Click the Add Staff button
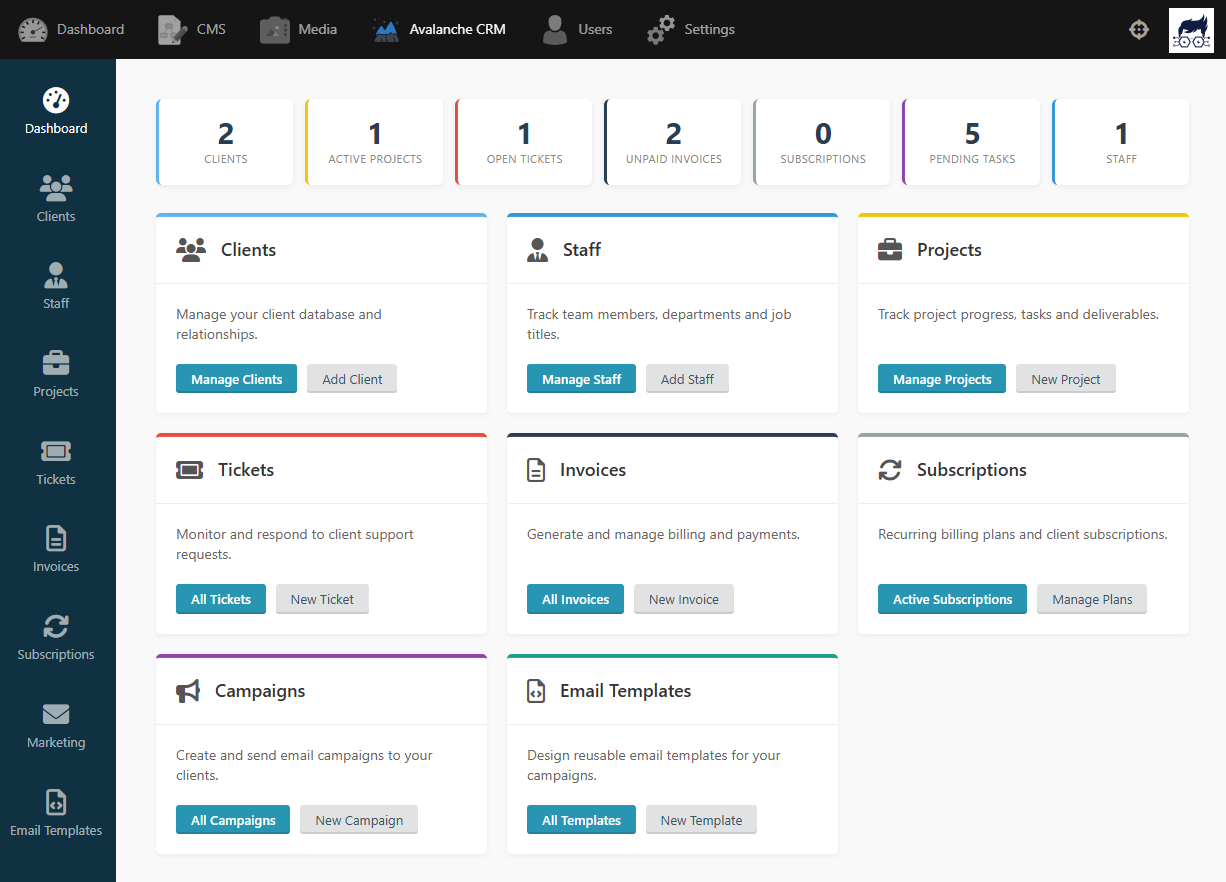This screenshot has height=882, width=1226. point(687,378)
